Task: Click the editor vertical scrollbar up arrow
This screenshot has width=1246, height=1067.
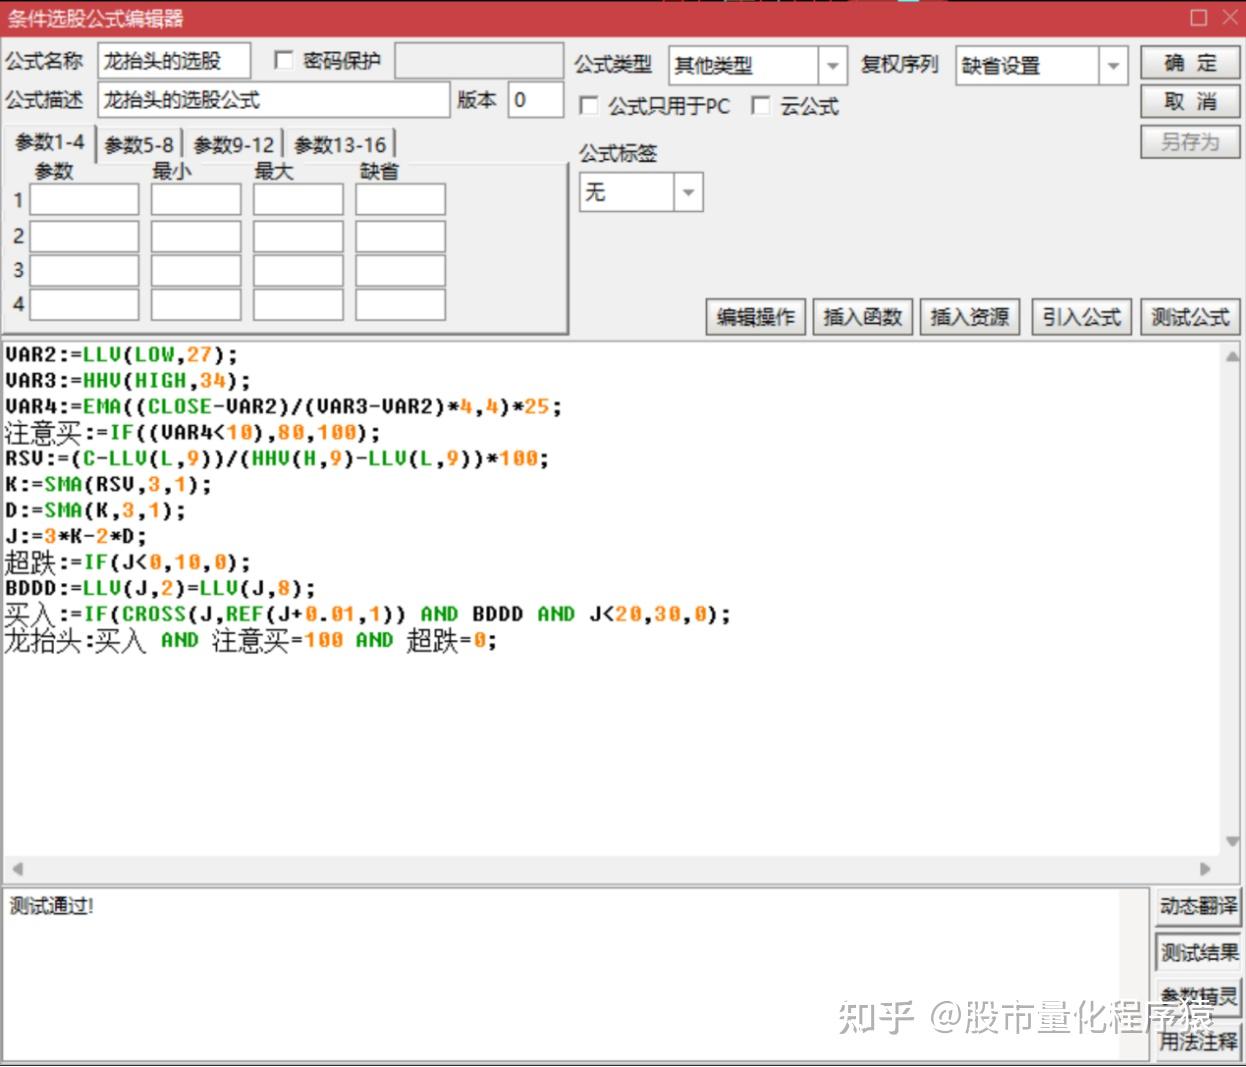Action: [x=1232, y=355]
